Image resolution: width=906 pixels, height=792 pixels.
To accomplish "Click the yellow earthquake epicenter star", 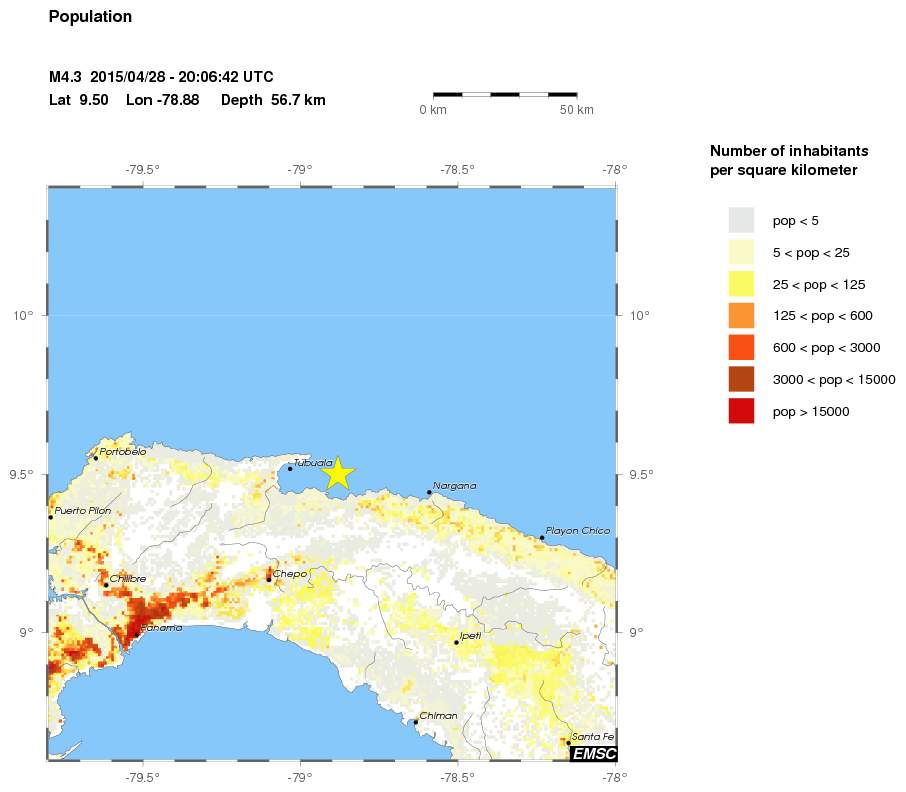I will click(338, 473).
